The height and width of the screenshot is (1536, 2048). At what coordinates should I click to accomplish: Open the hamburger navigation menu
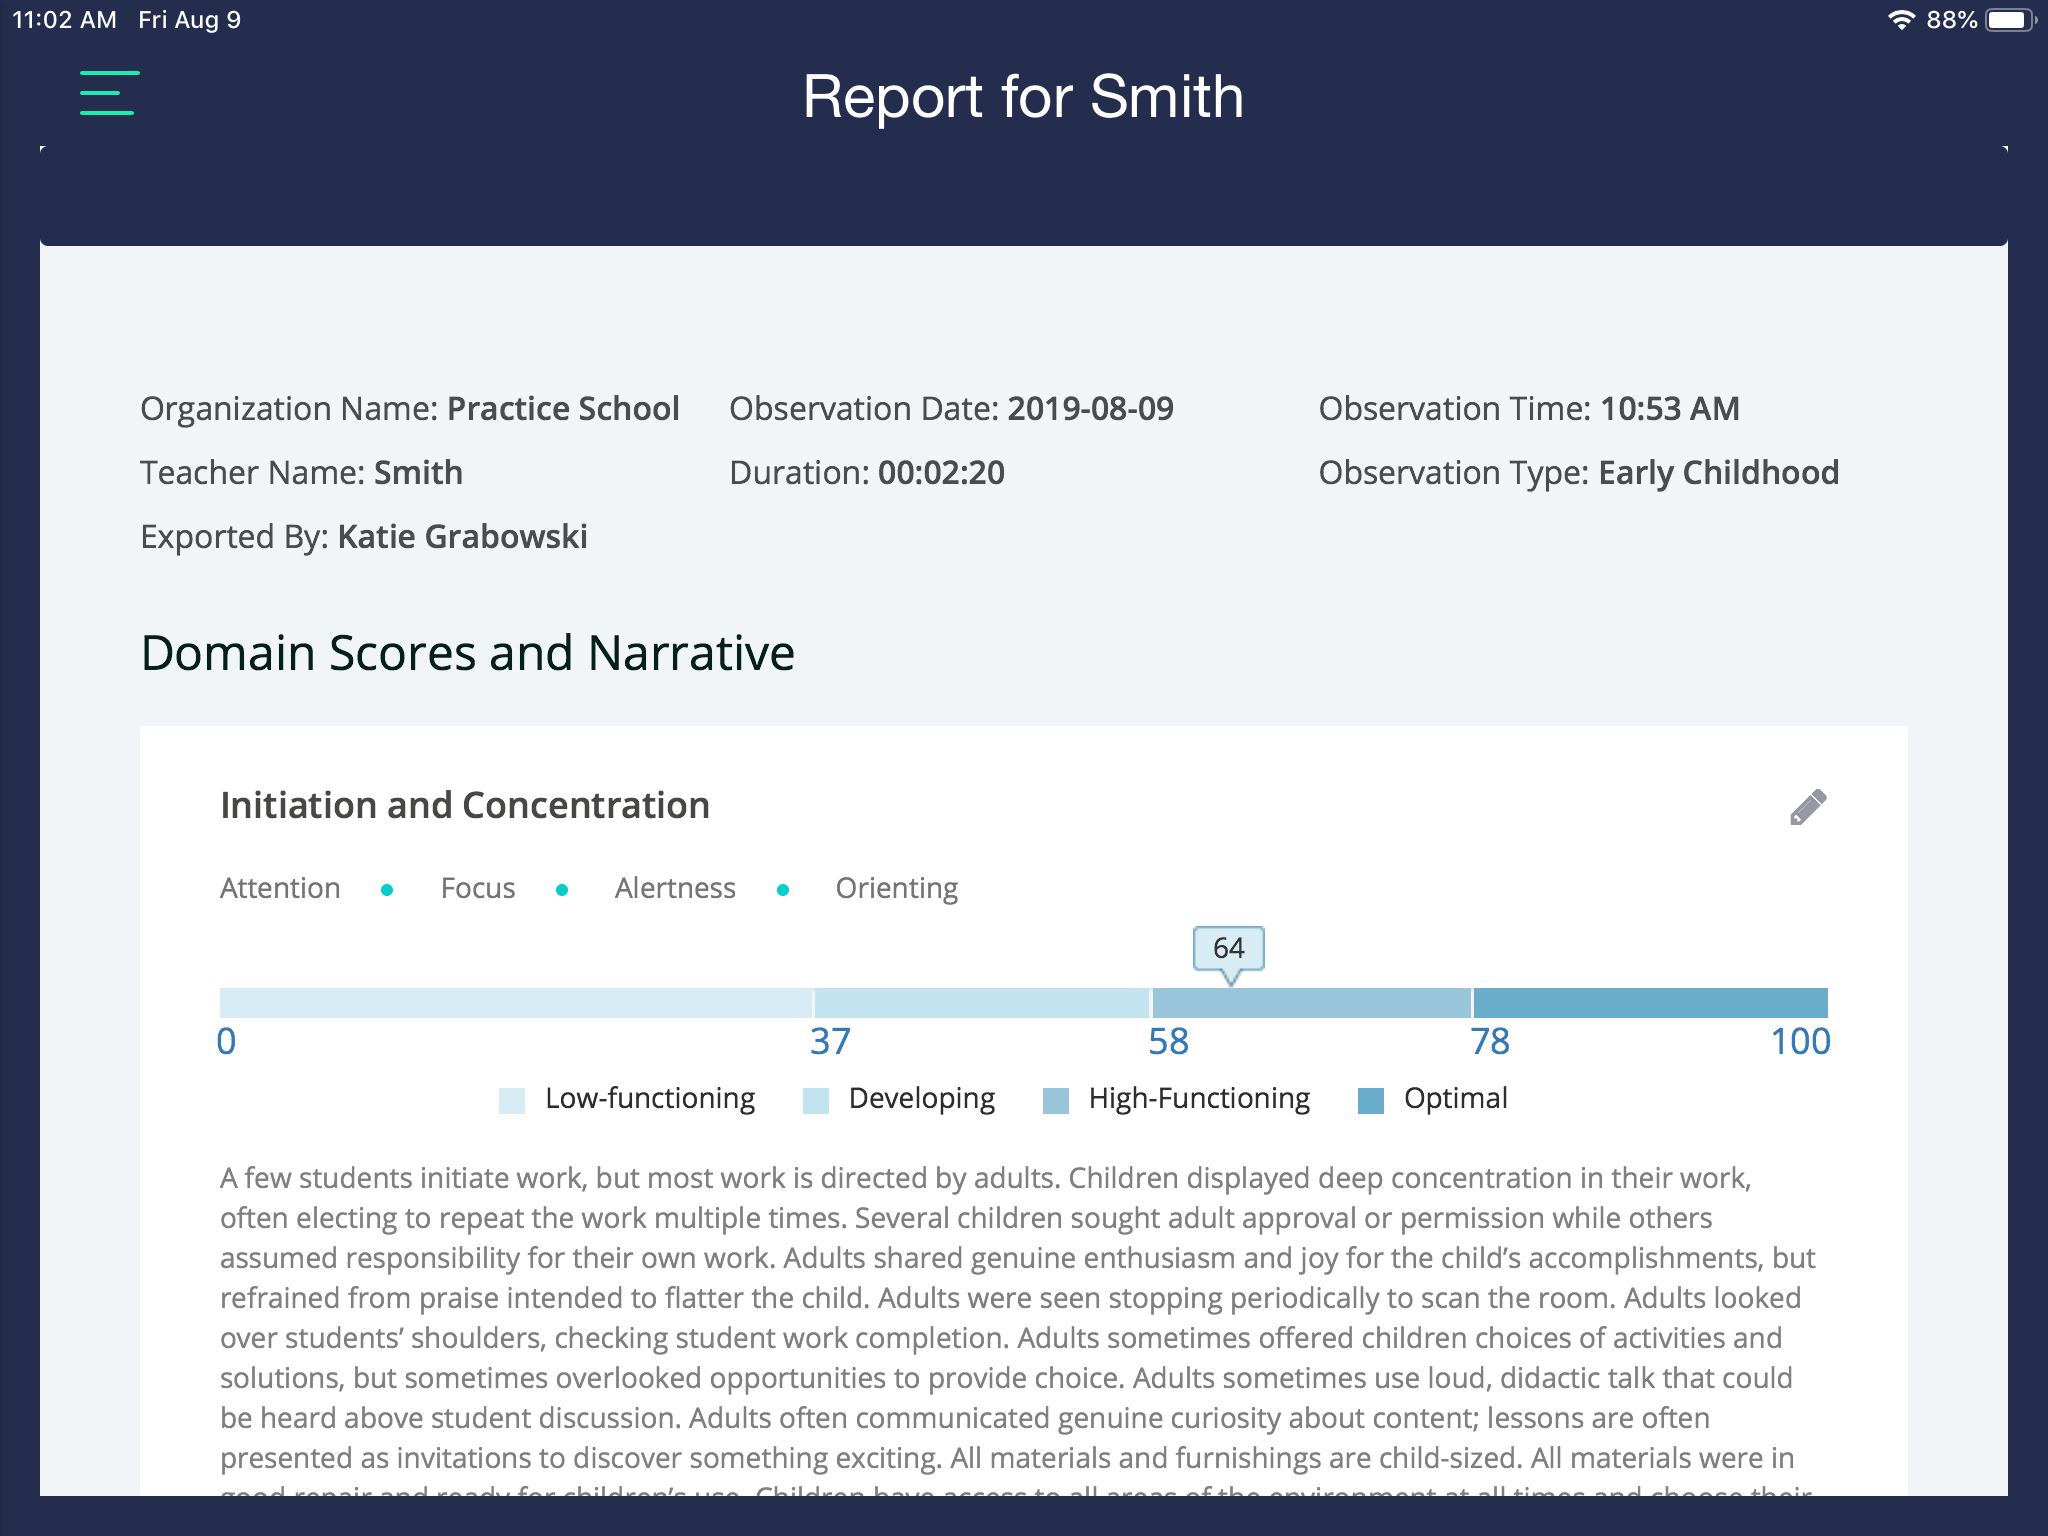(109, 93)
